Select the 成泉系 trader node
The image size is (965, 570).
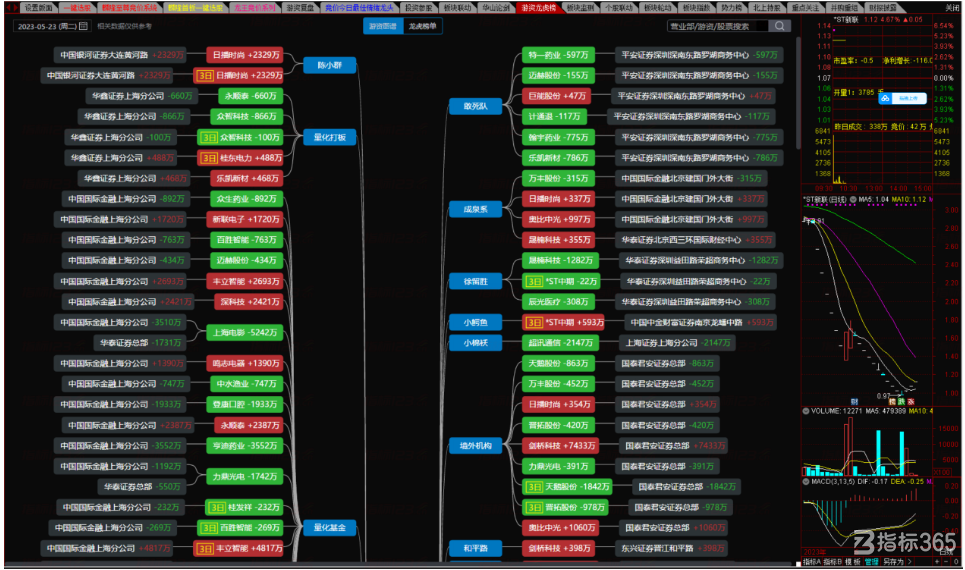click(475, 209)
